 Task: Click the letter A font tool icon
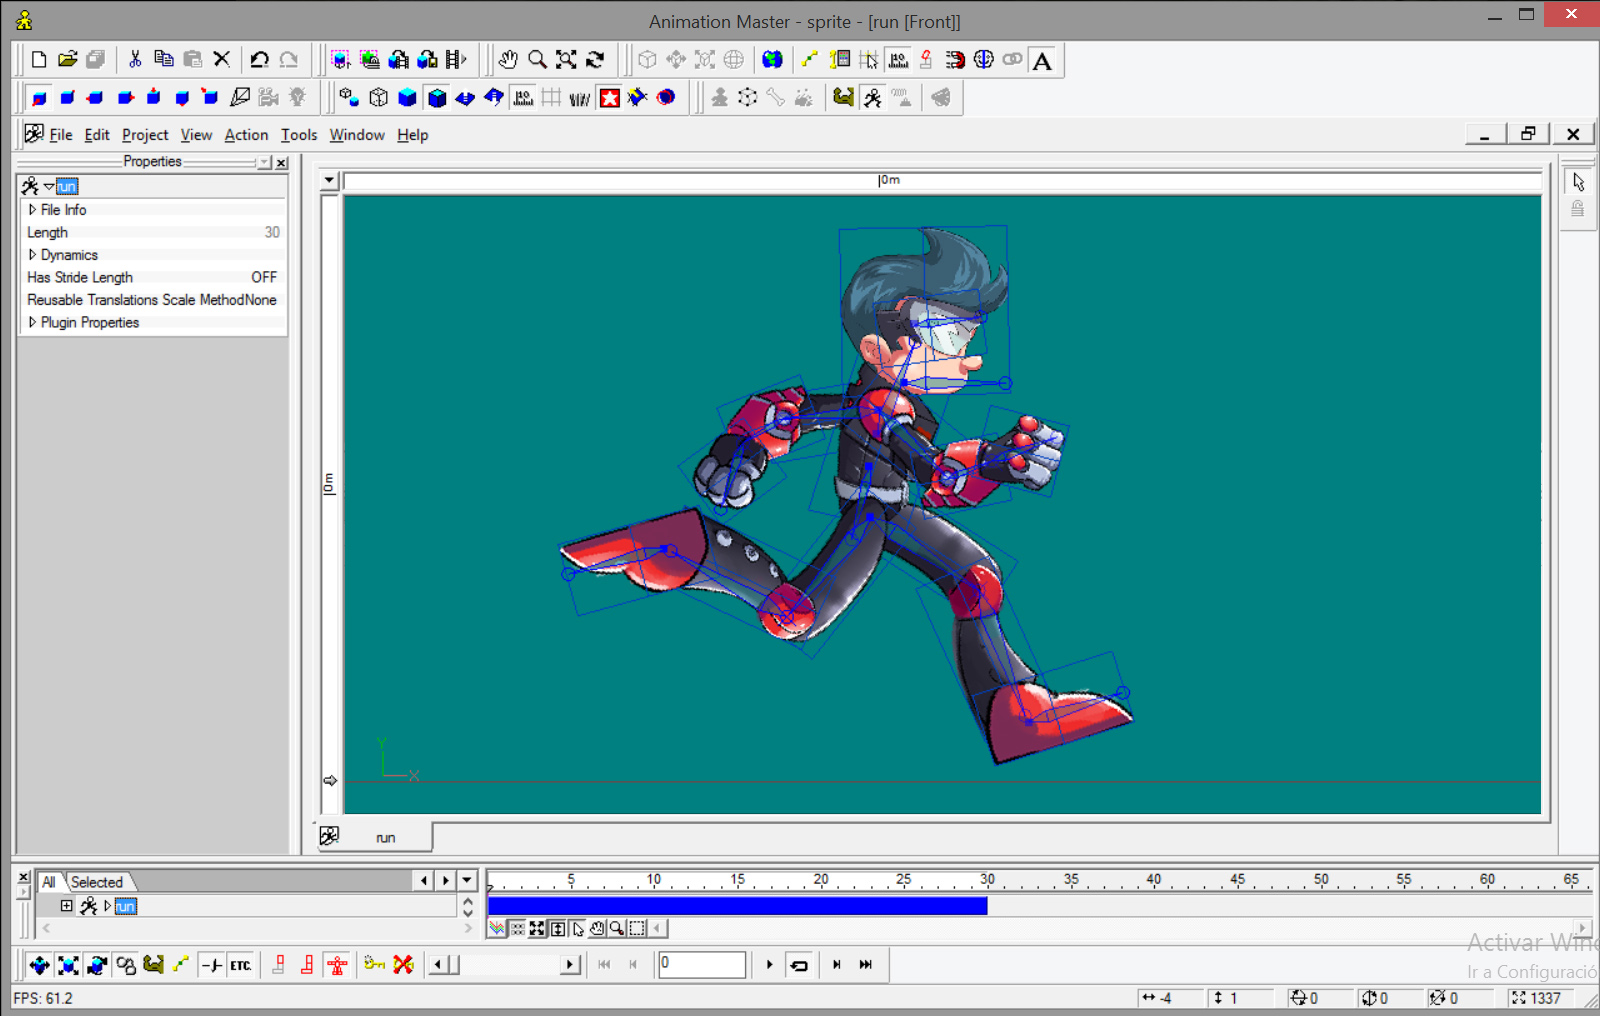point(1042,61)
